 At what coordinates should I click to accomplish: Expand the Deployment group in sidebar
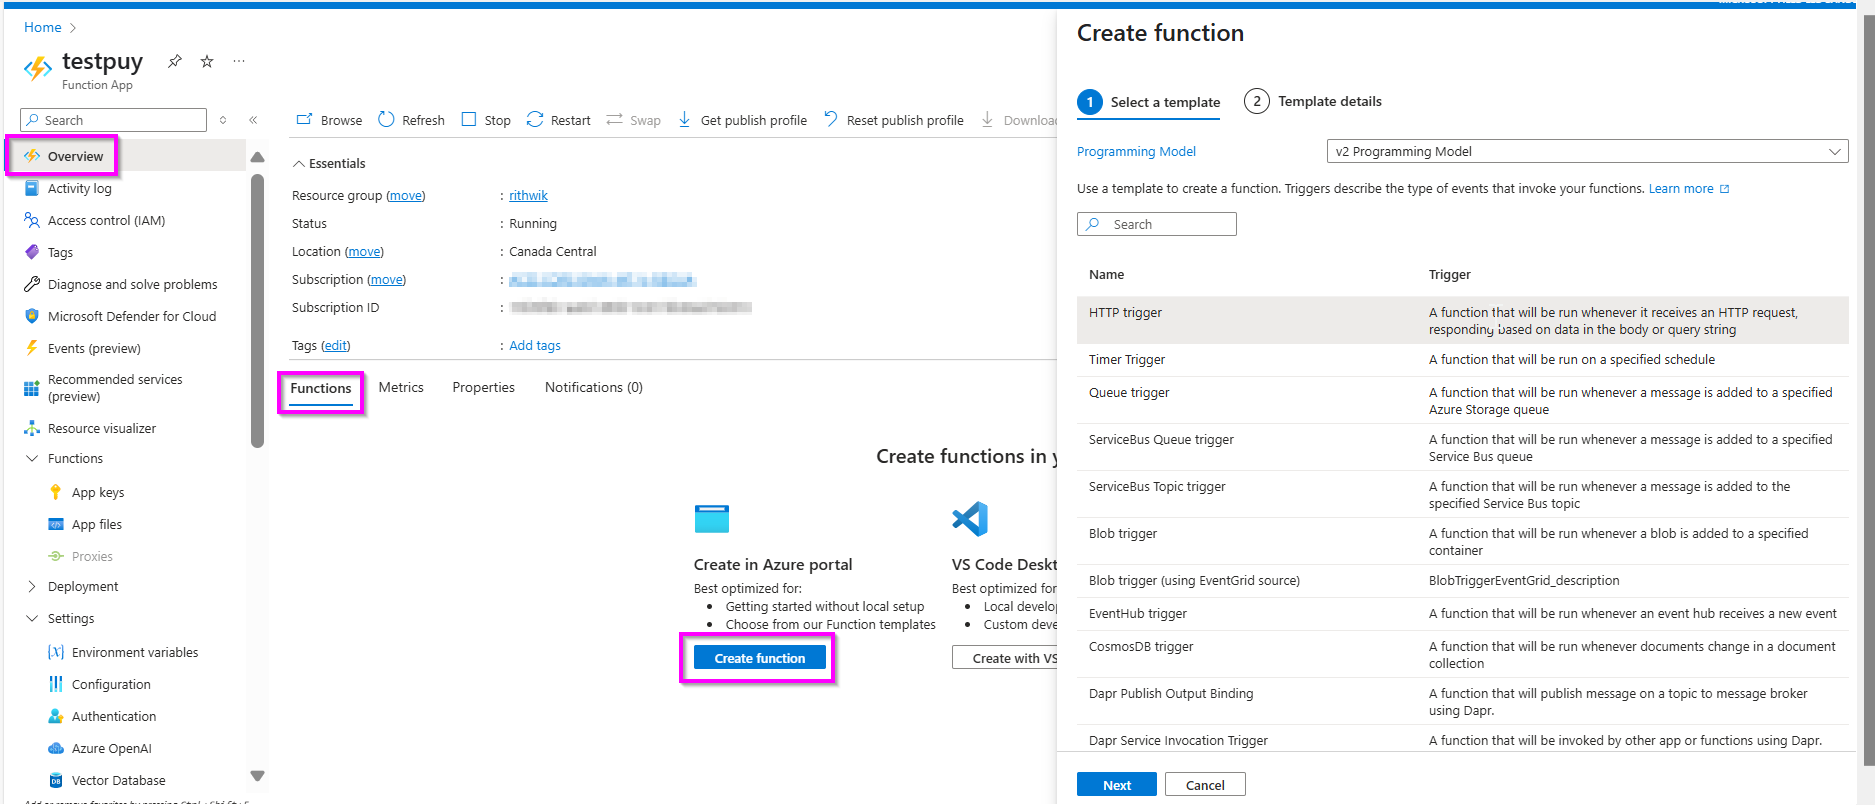click(x=32, y=586)
